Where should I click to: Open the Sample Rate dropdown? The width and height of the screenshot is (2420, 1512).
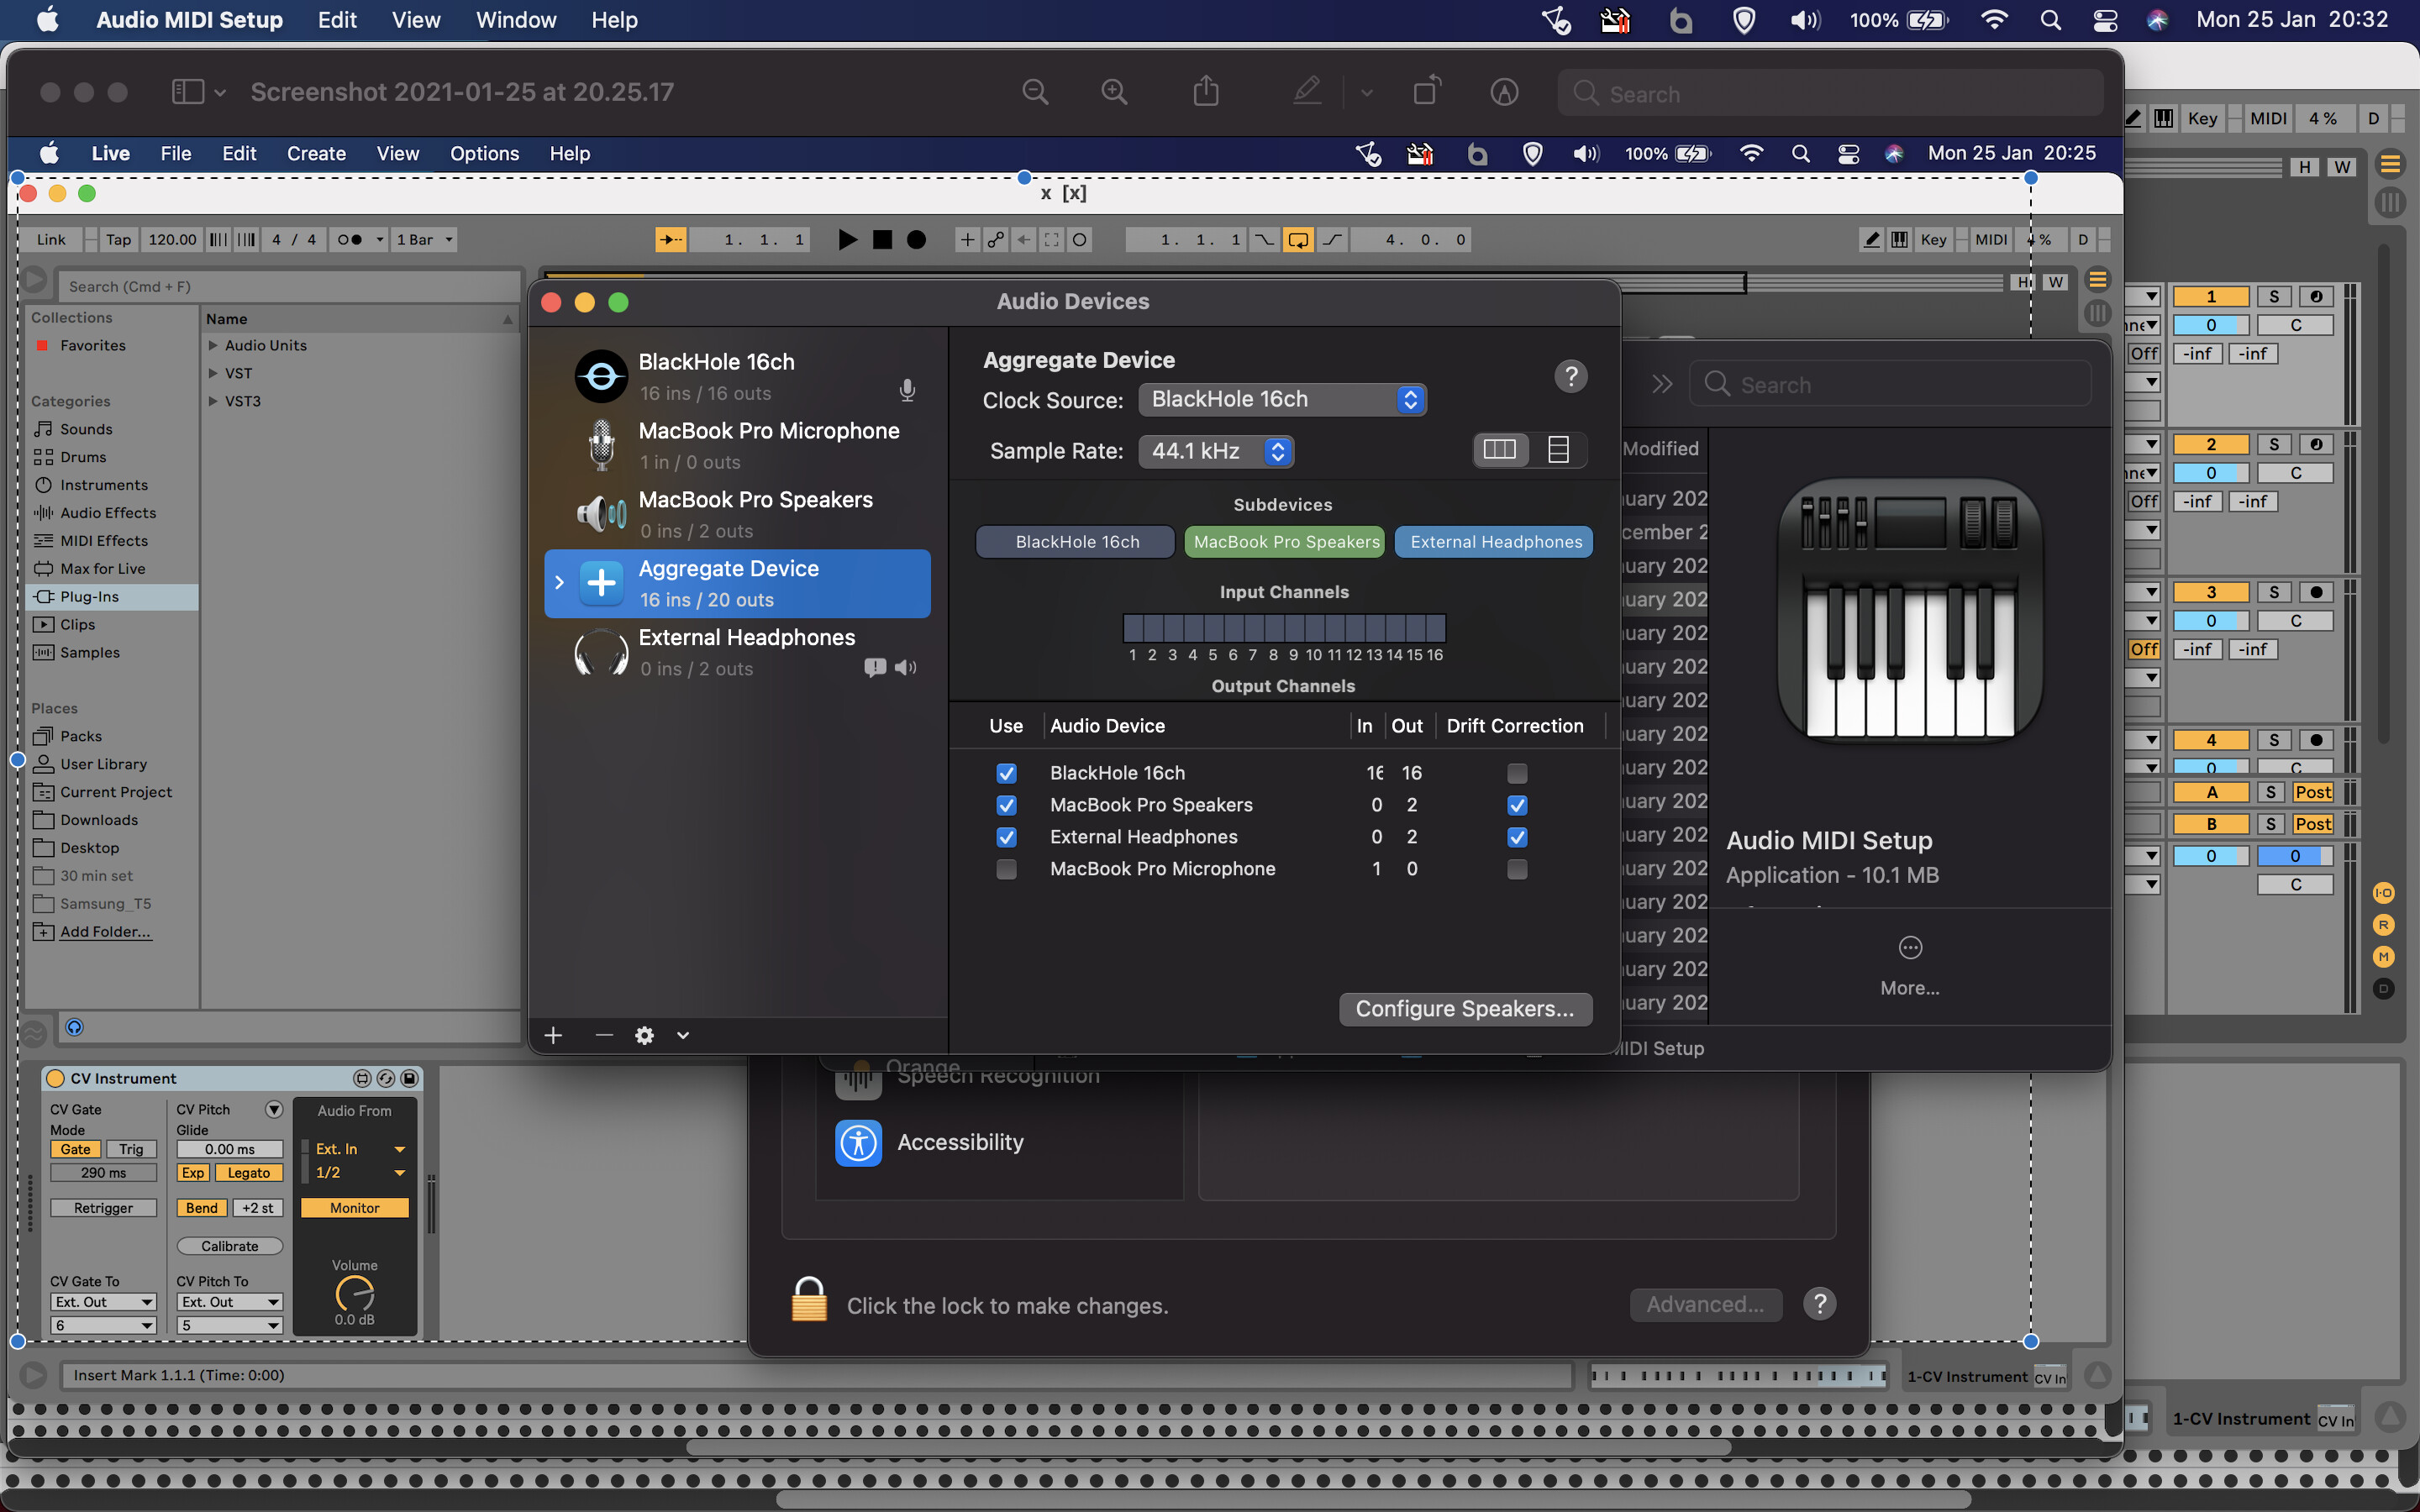point(1216,451)
